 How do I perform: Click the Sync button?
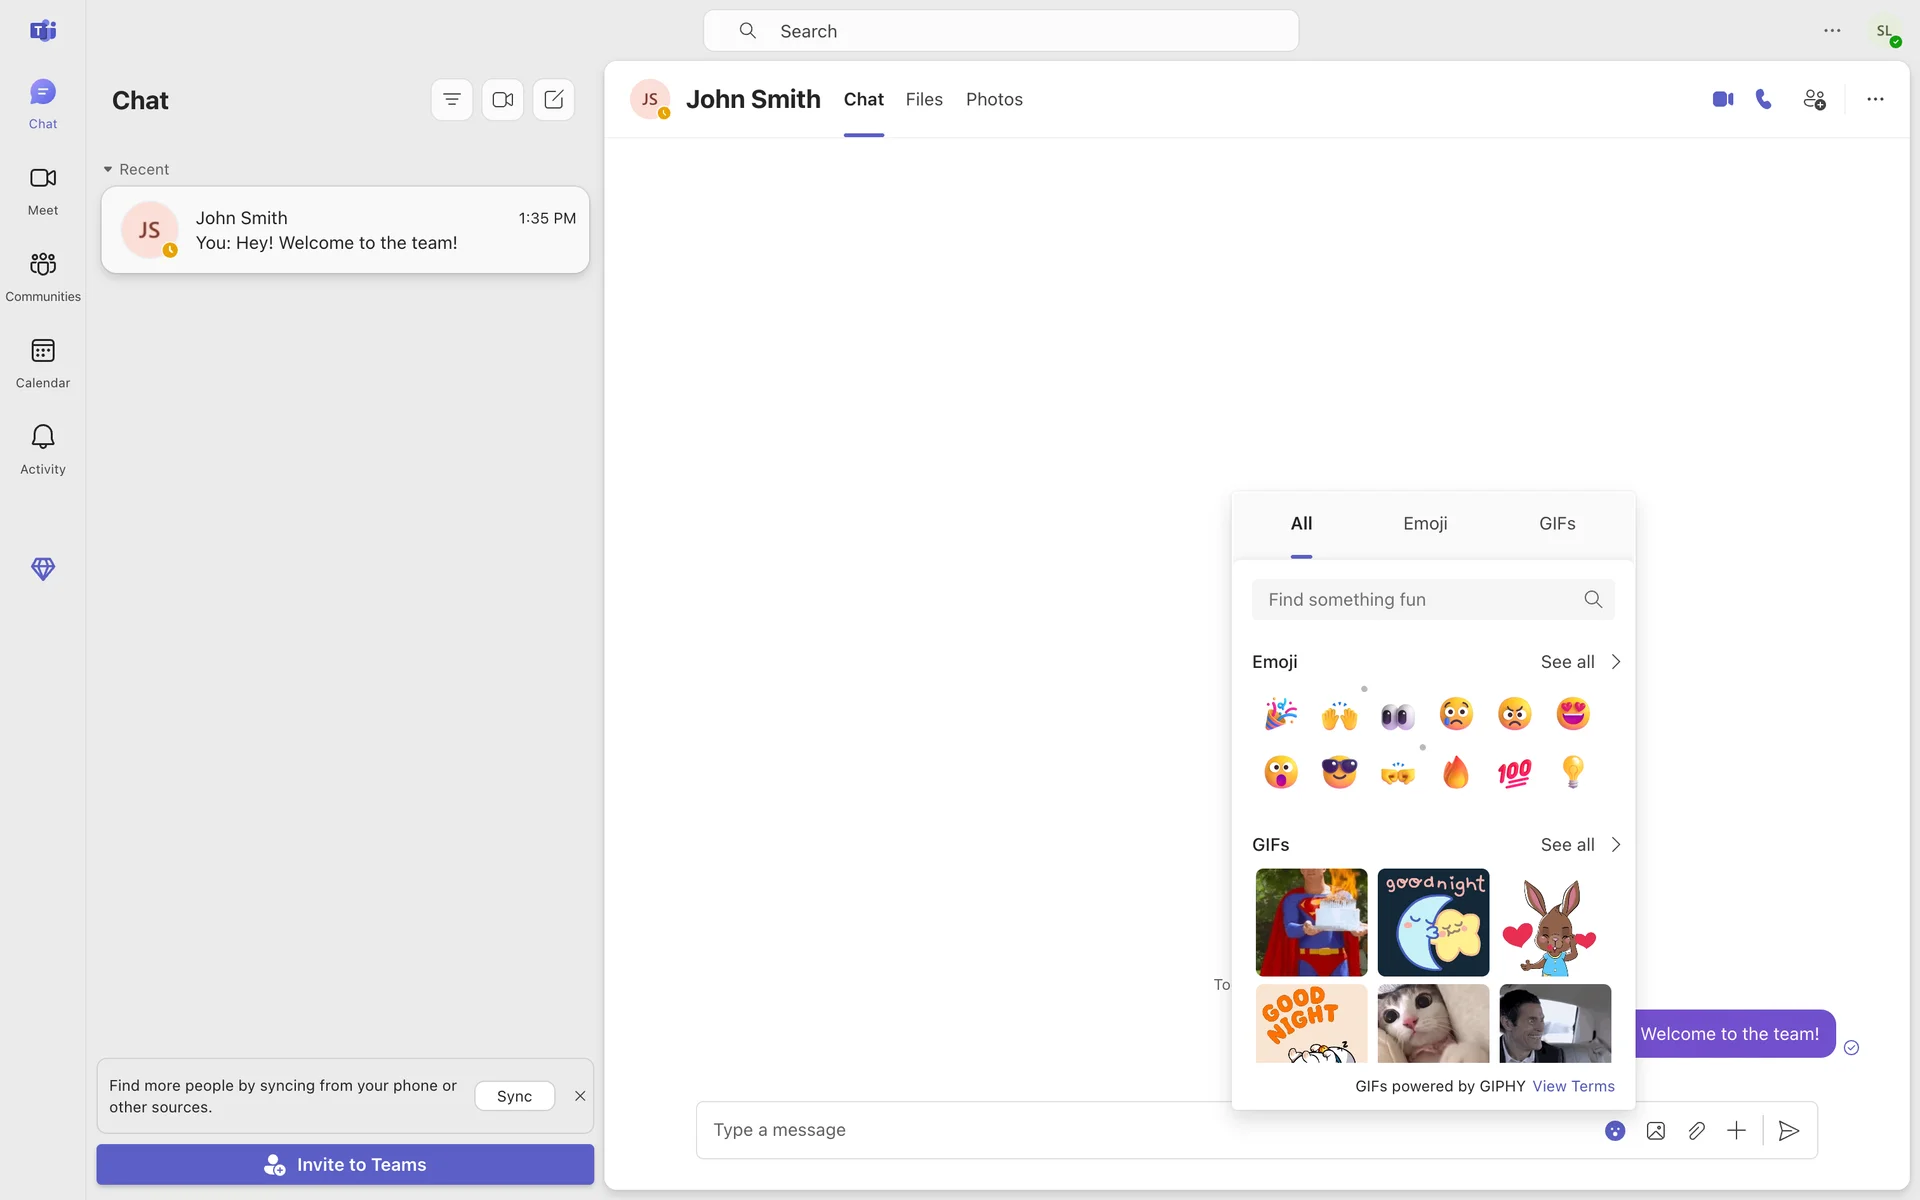(514, 1096)
